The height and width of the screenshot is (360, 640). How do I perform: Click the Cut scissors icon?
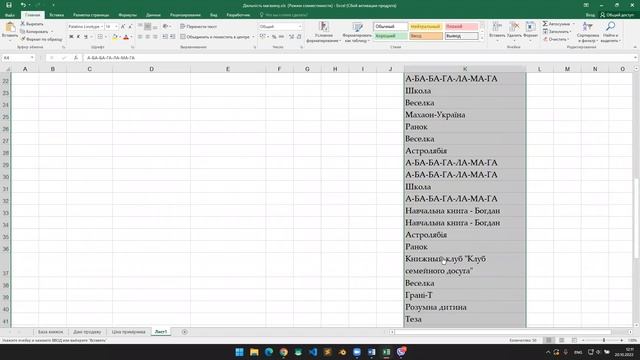23,24
